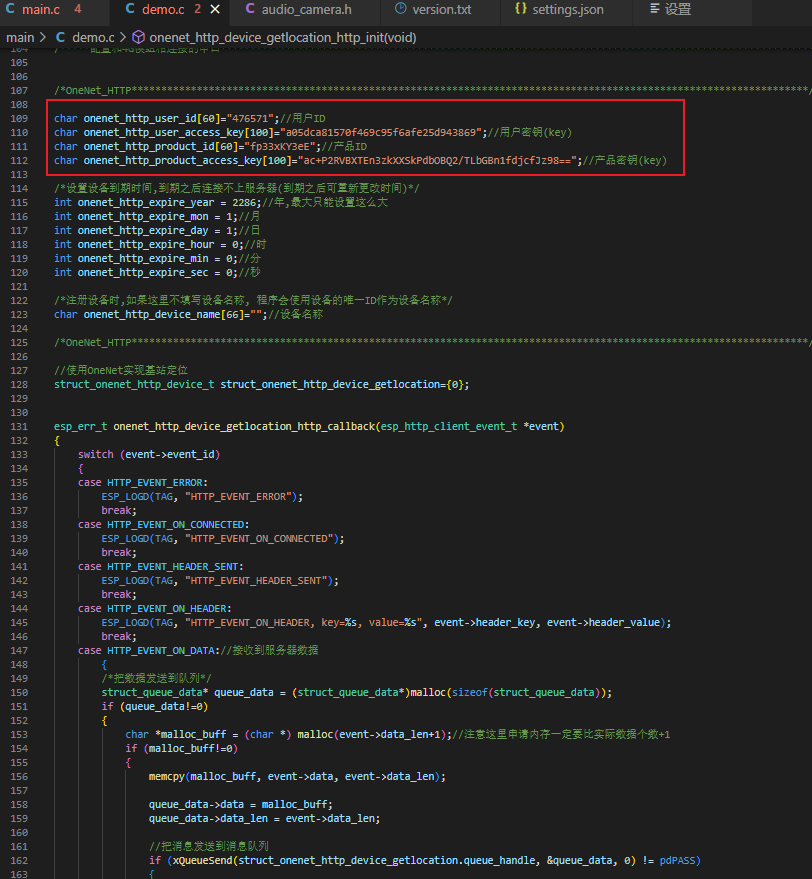Click problem count 2 on demo.c tab
Viewport: 812px width, 879px height.
coord(197,9)
